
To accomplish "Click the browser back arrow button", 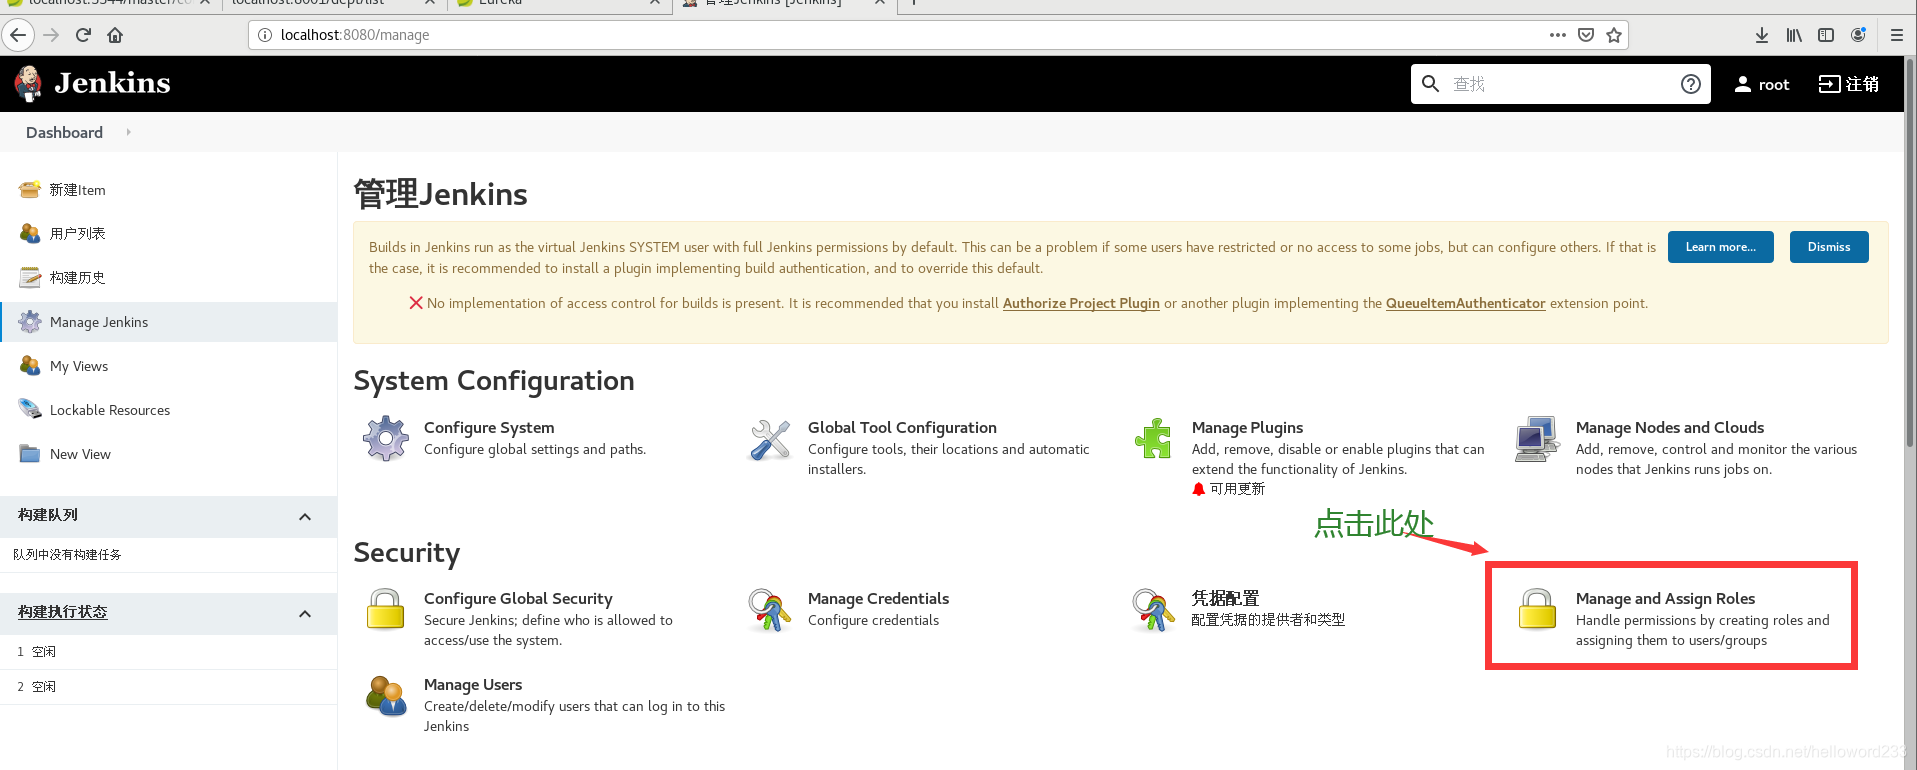I will [x=18, y=35].
